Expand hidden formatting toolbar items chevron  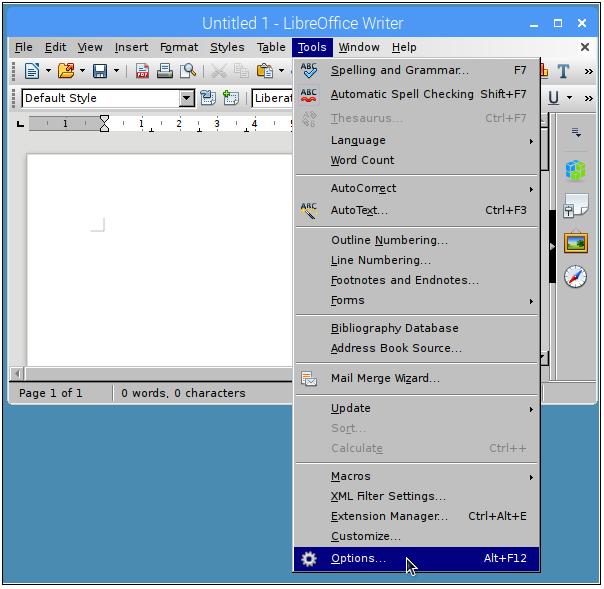(x=588, y=99)
